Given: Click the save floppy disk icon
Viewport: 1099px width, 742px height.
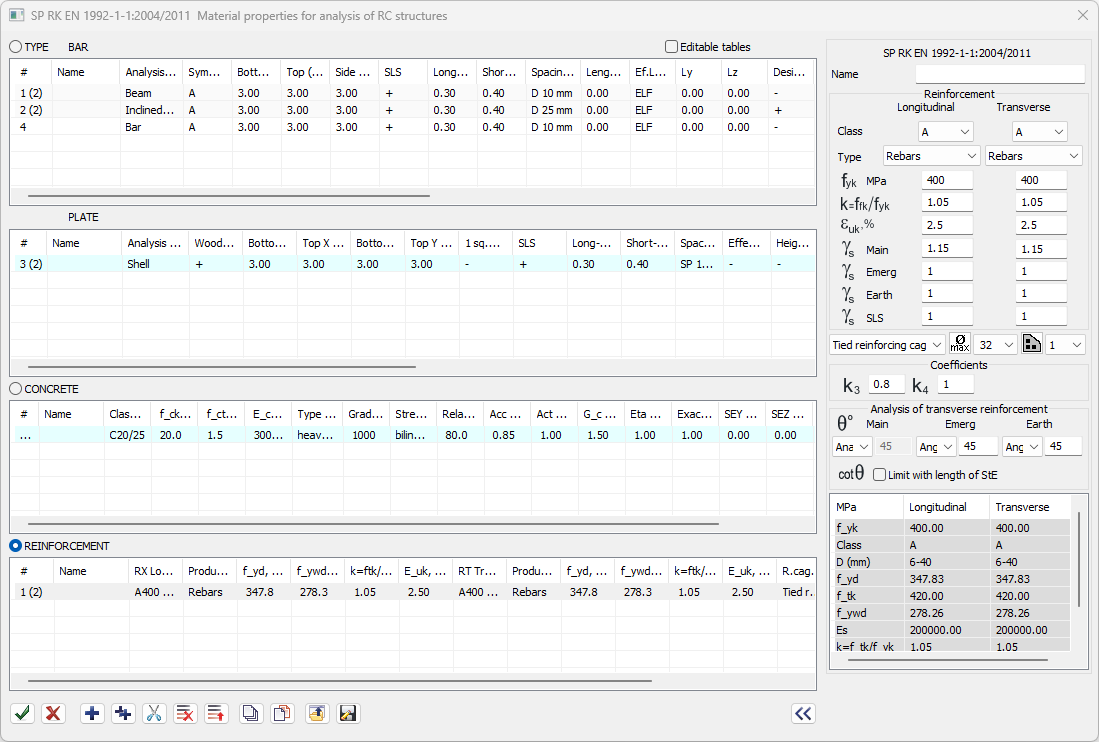Looking at the screenshot, I should pos(348,713).
